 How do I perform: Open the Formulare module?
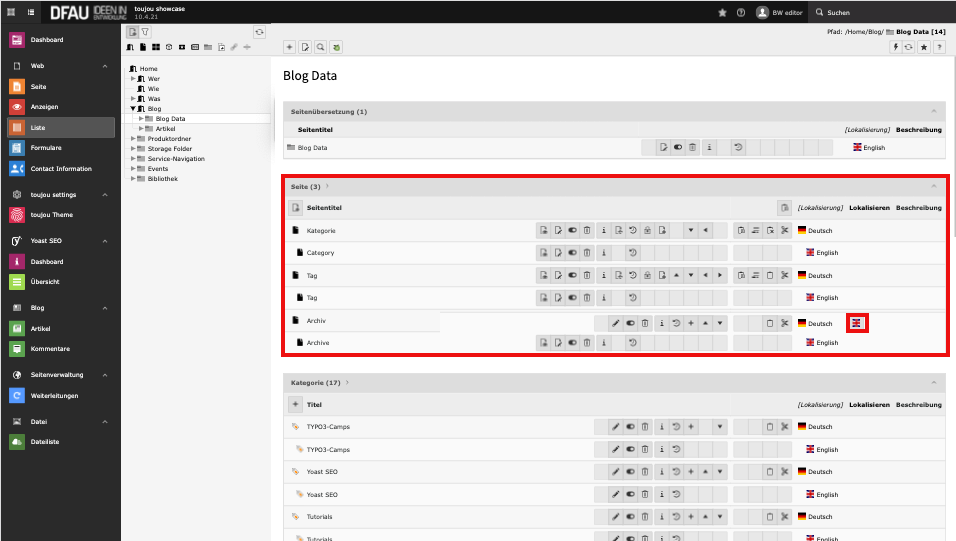[x=46, y=148]
